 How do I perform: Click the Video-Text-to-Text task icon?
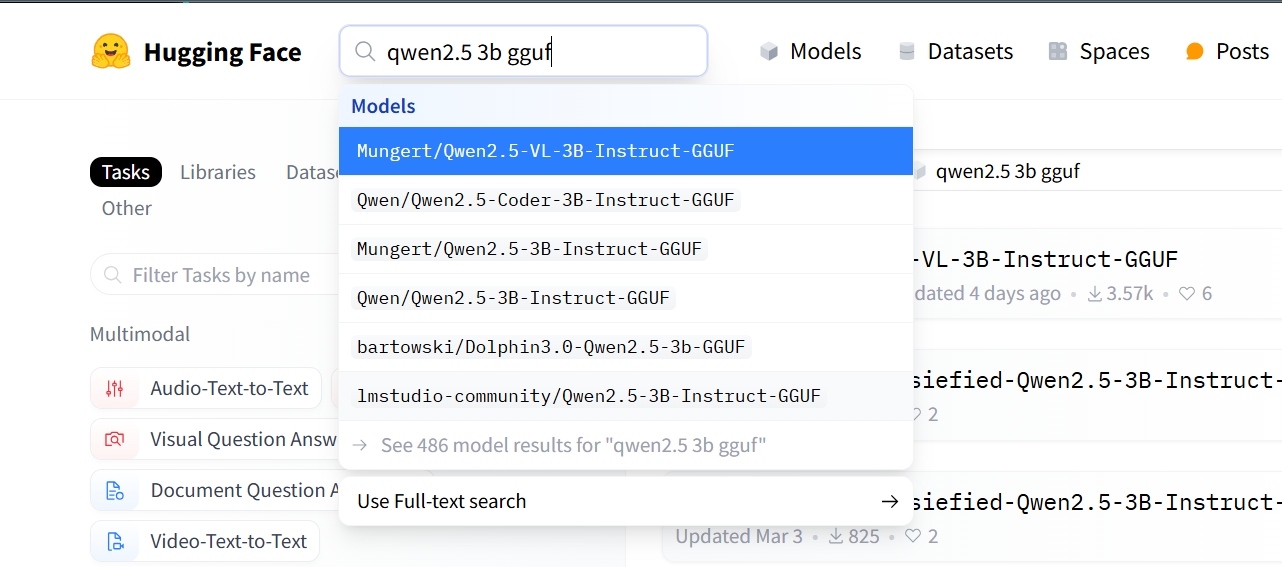click(115, 542)
